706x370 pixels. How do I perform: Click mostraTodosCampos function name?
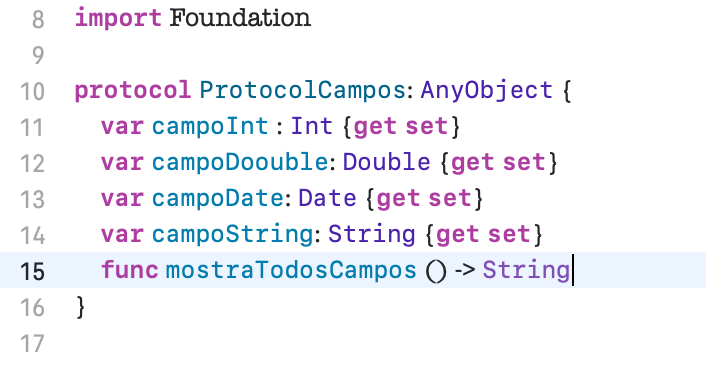(x=291, y=271)
